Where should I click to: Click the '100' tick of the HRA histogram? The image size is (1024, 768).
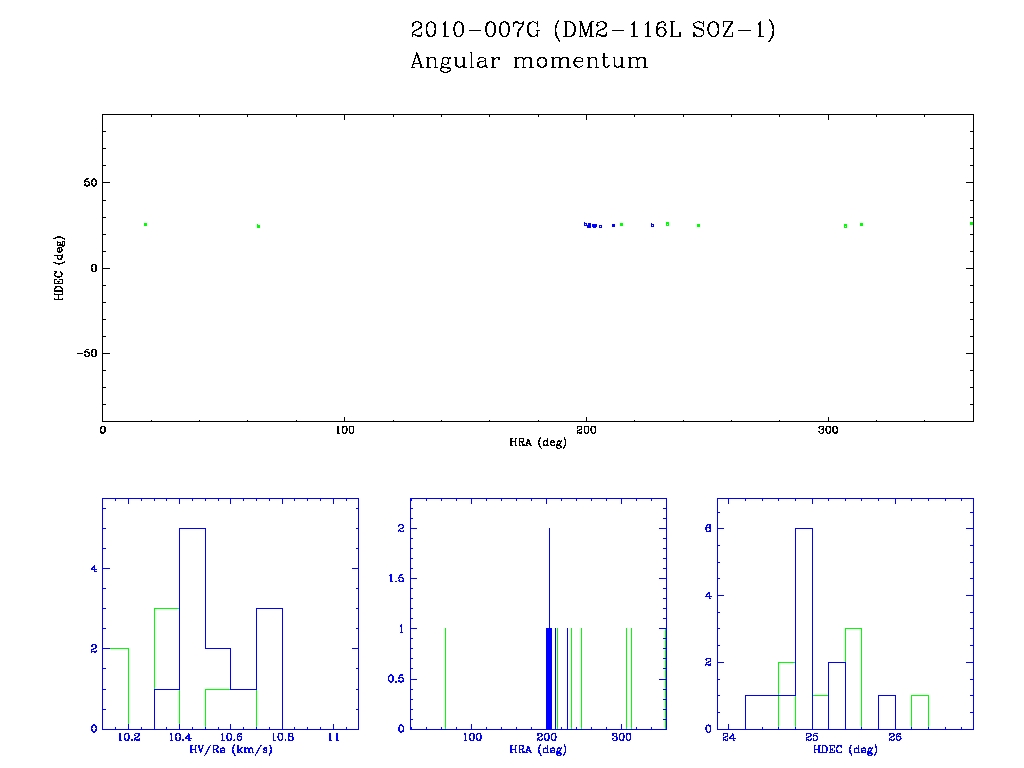[x=472, y=737]
